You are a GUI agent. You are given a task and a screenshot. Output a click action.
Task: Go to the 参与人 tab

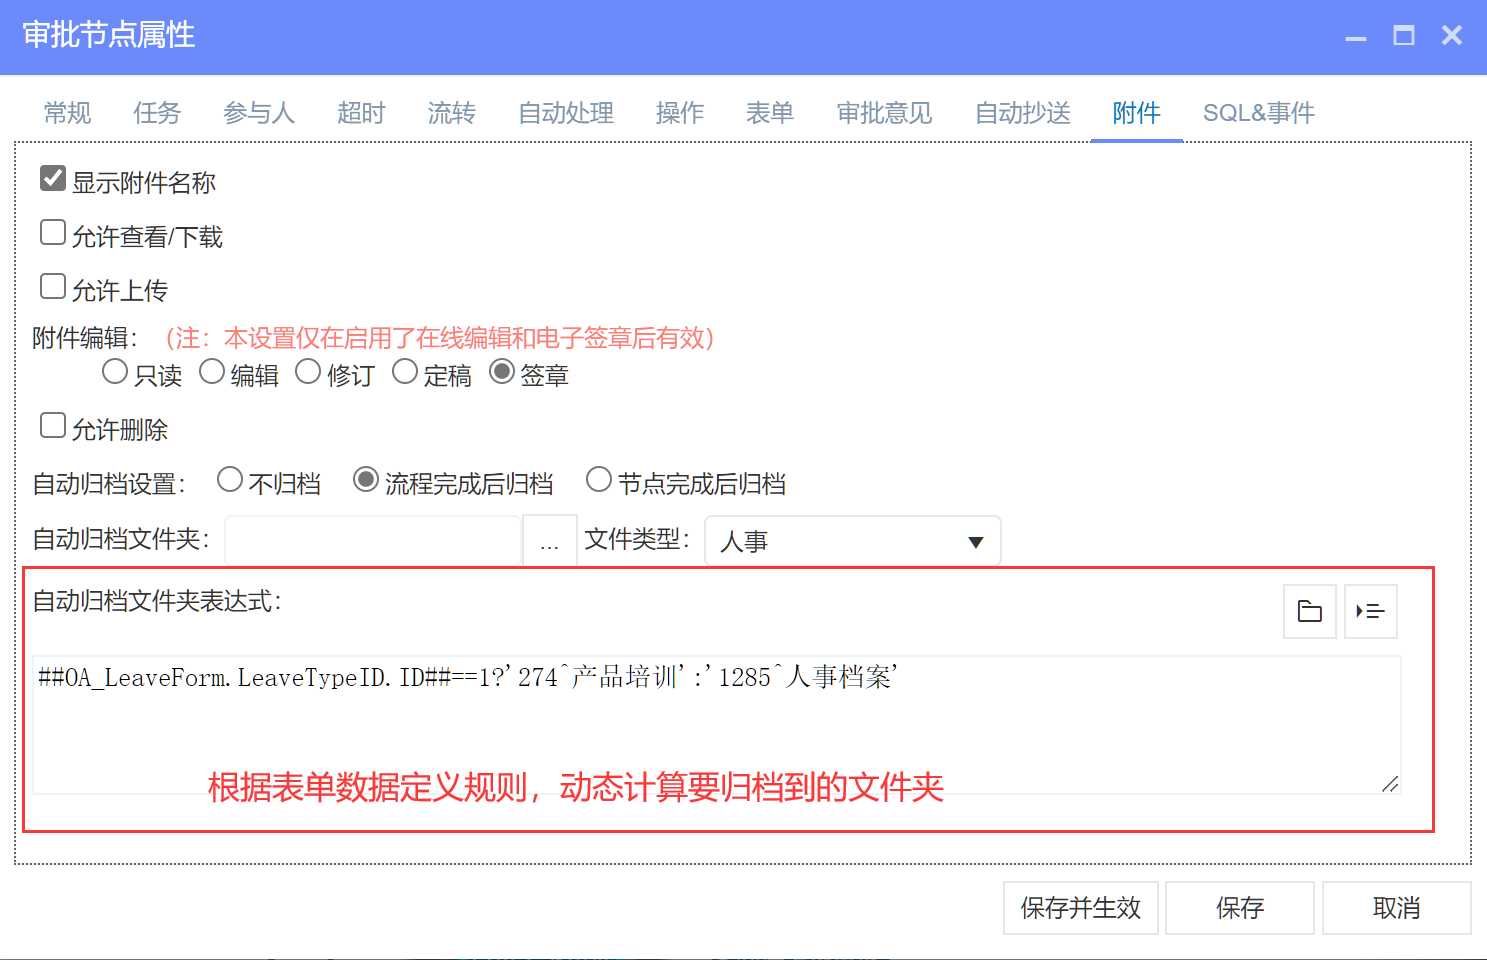coord(259,113)
